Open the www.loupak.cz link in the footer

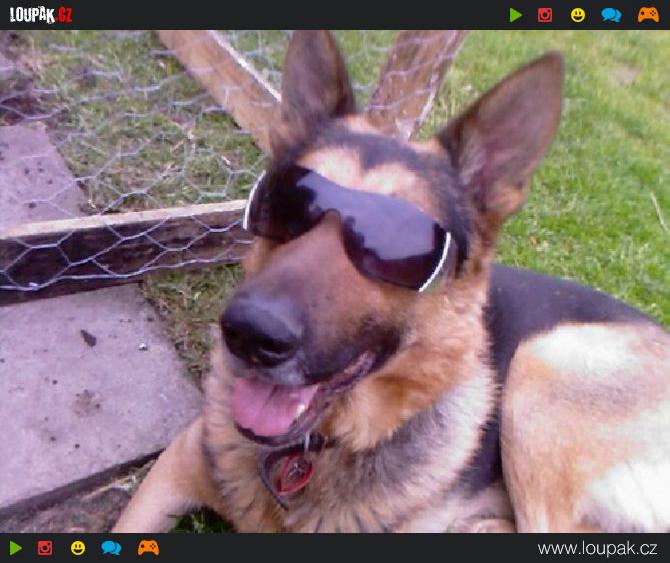[x=596, y=548]
